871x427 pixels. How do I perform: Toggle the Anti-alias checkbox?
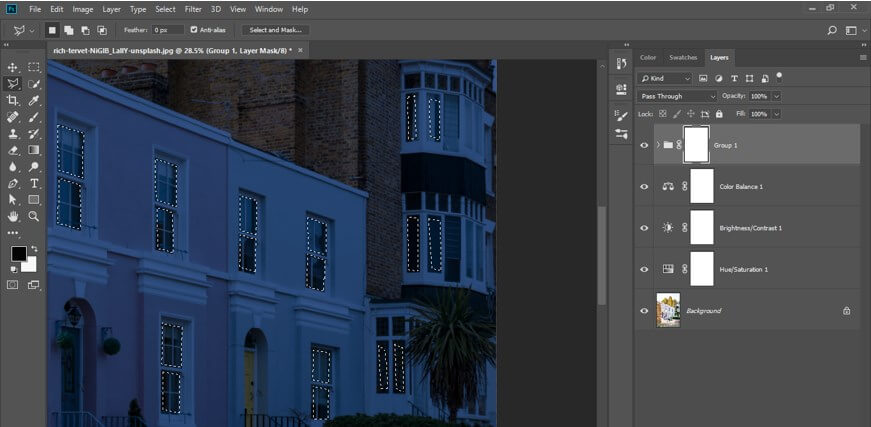[x=194, y=30]
